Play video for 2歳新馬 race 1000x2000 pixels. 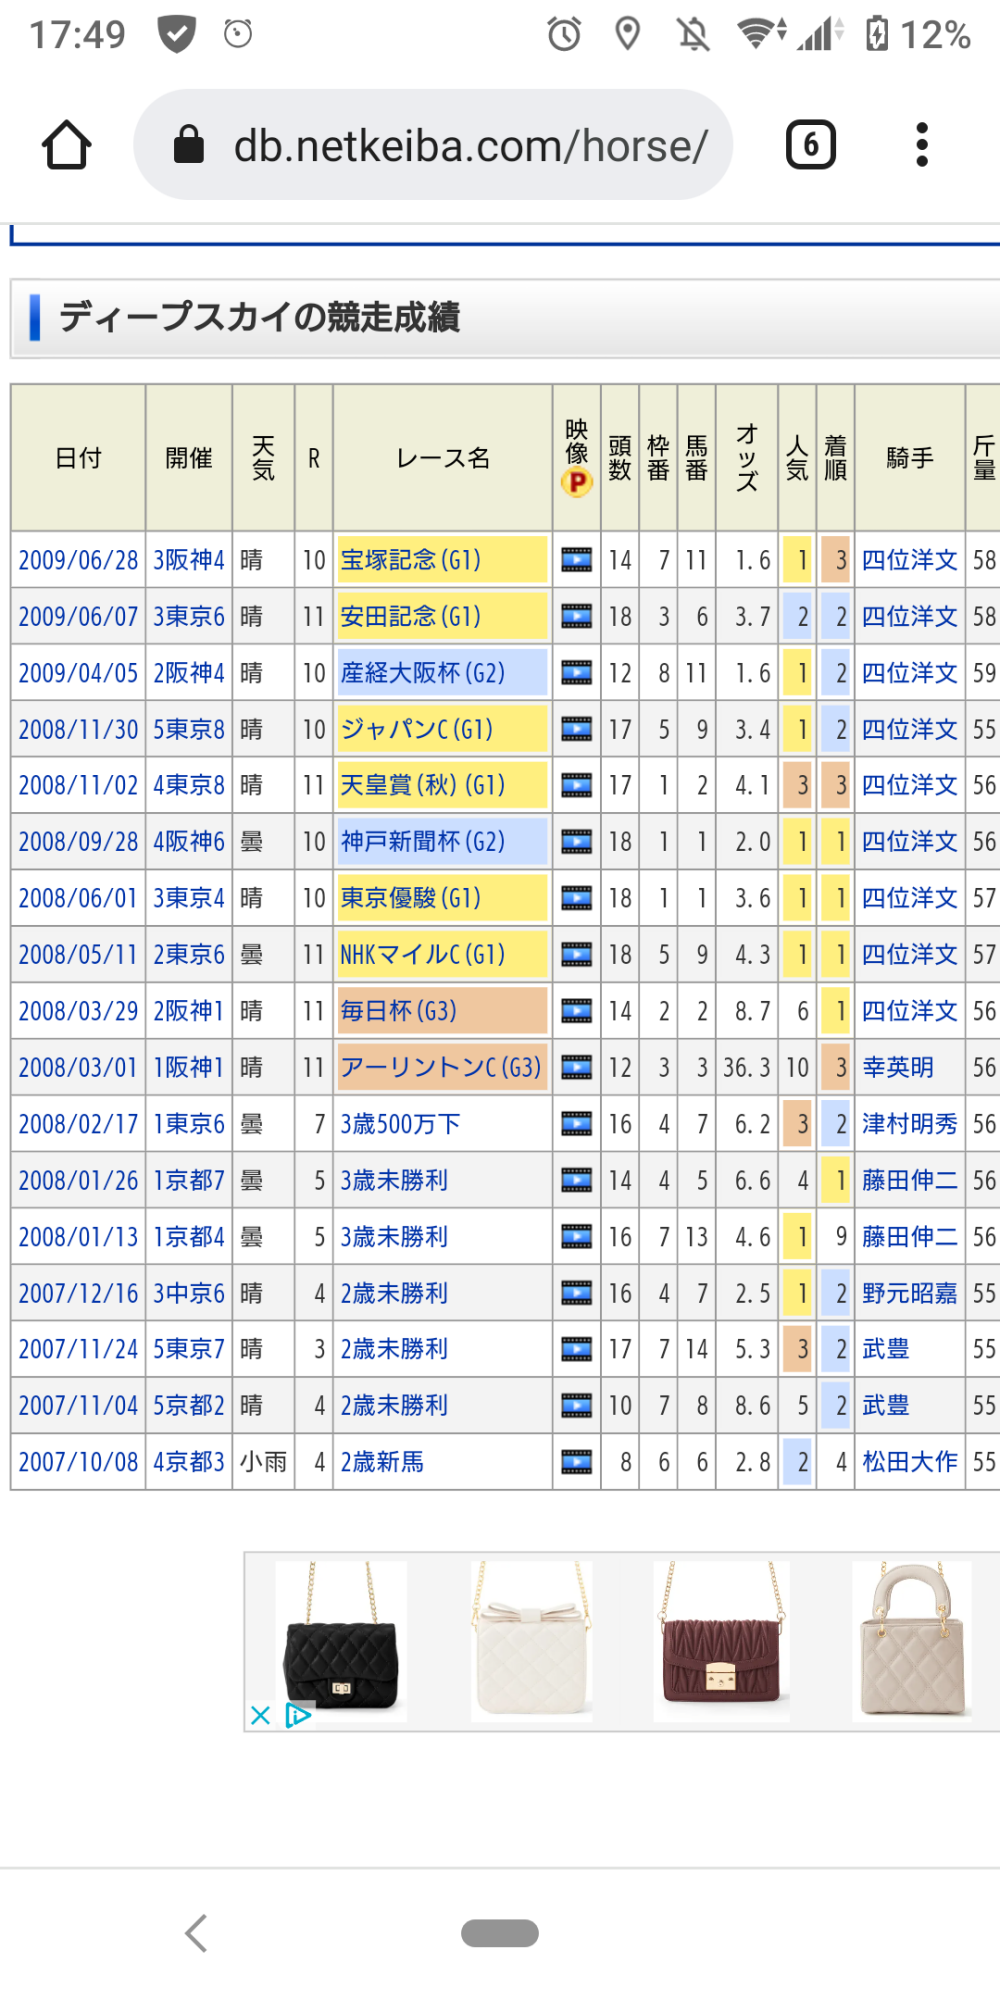tap(577, 1462)
